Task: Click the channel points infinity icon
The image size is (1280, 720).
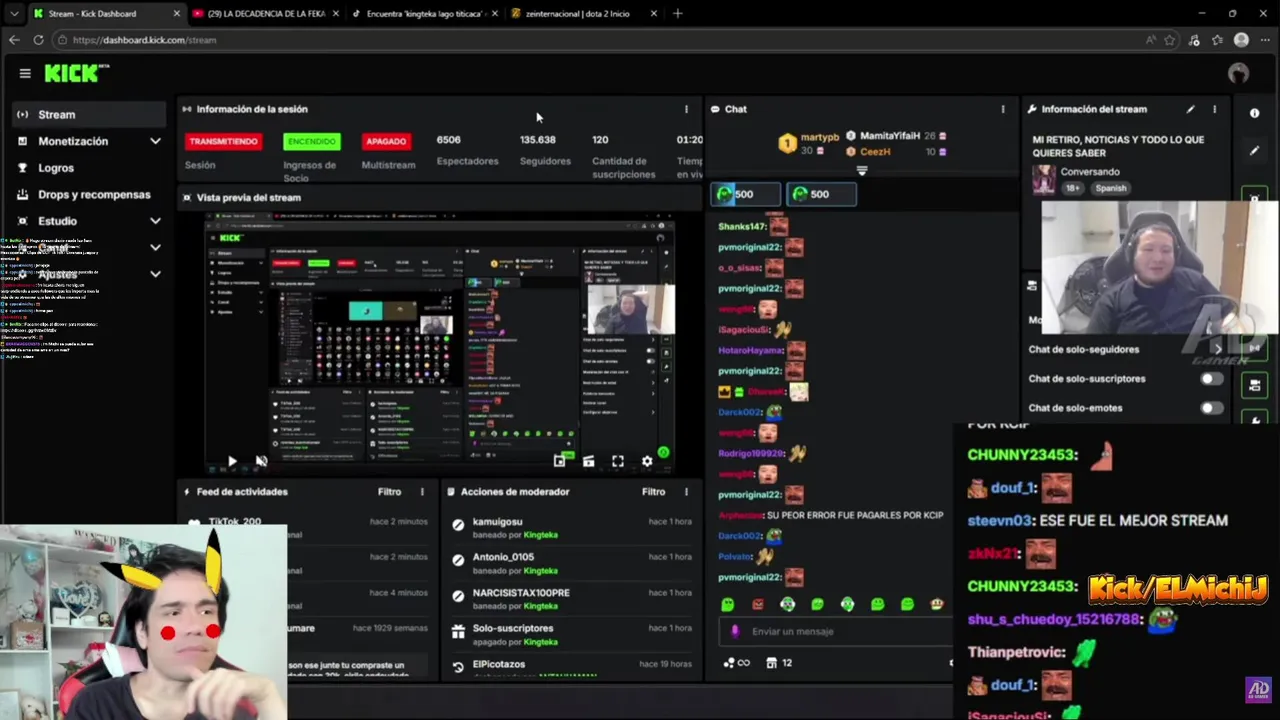Action: tap(736, 662)
